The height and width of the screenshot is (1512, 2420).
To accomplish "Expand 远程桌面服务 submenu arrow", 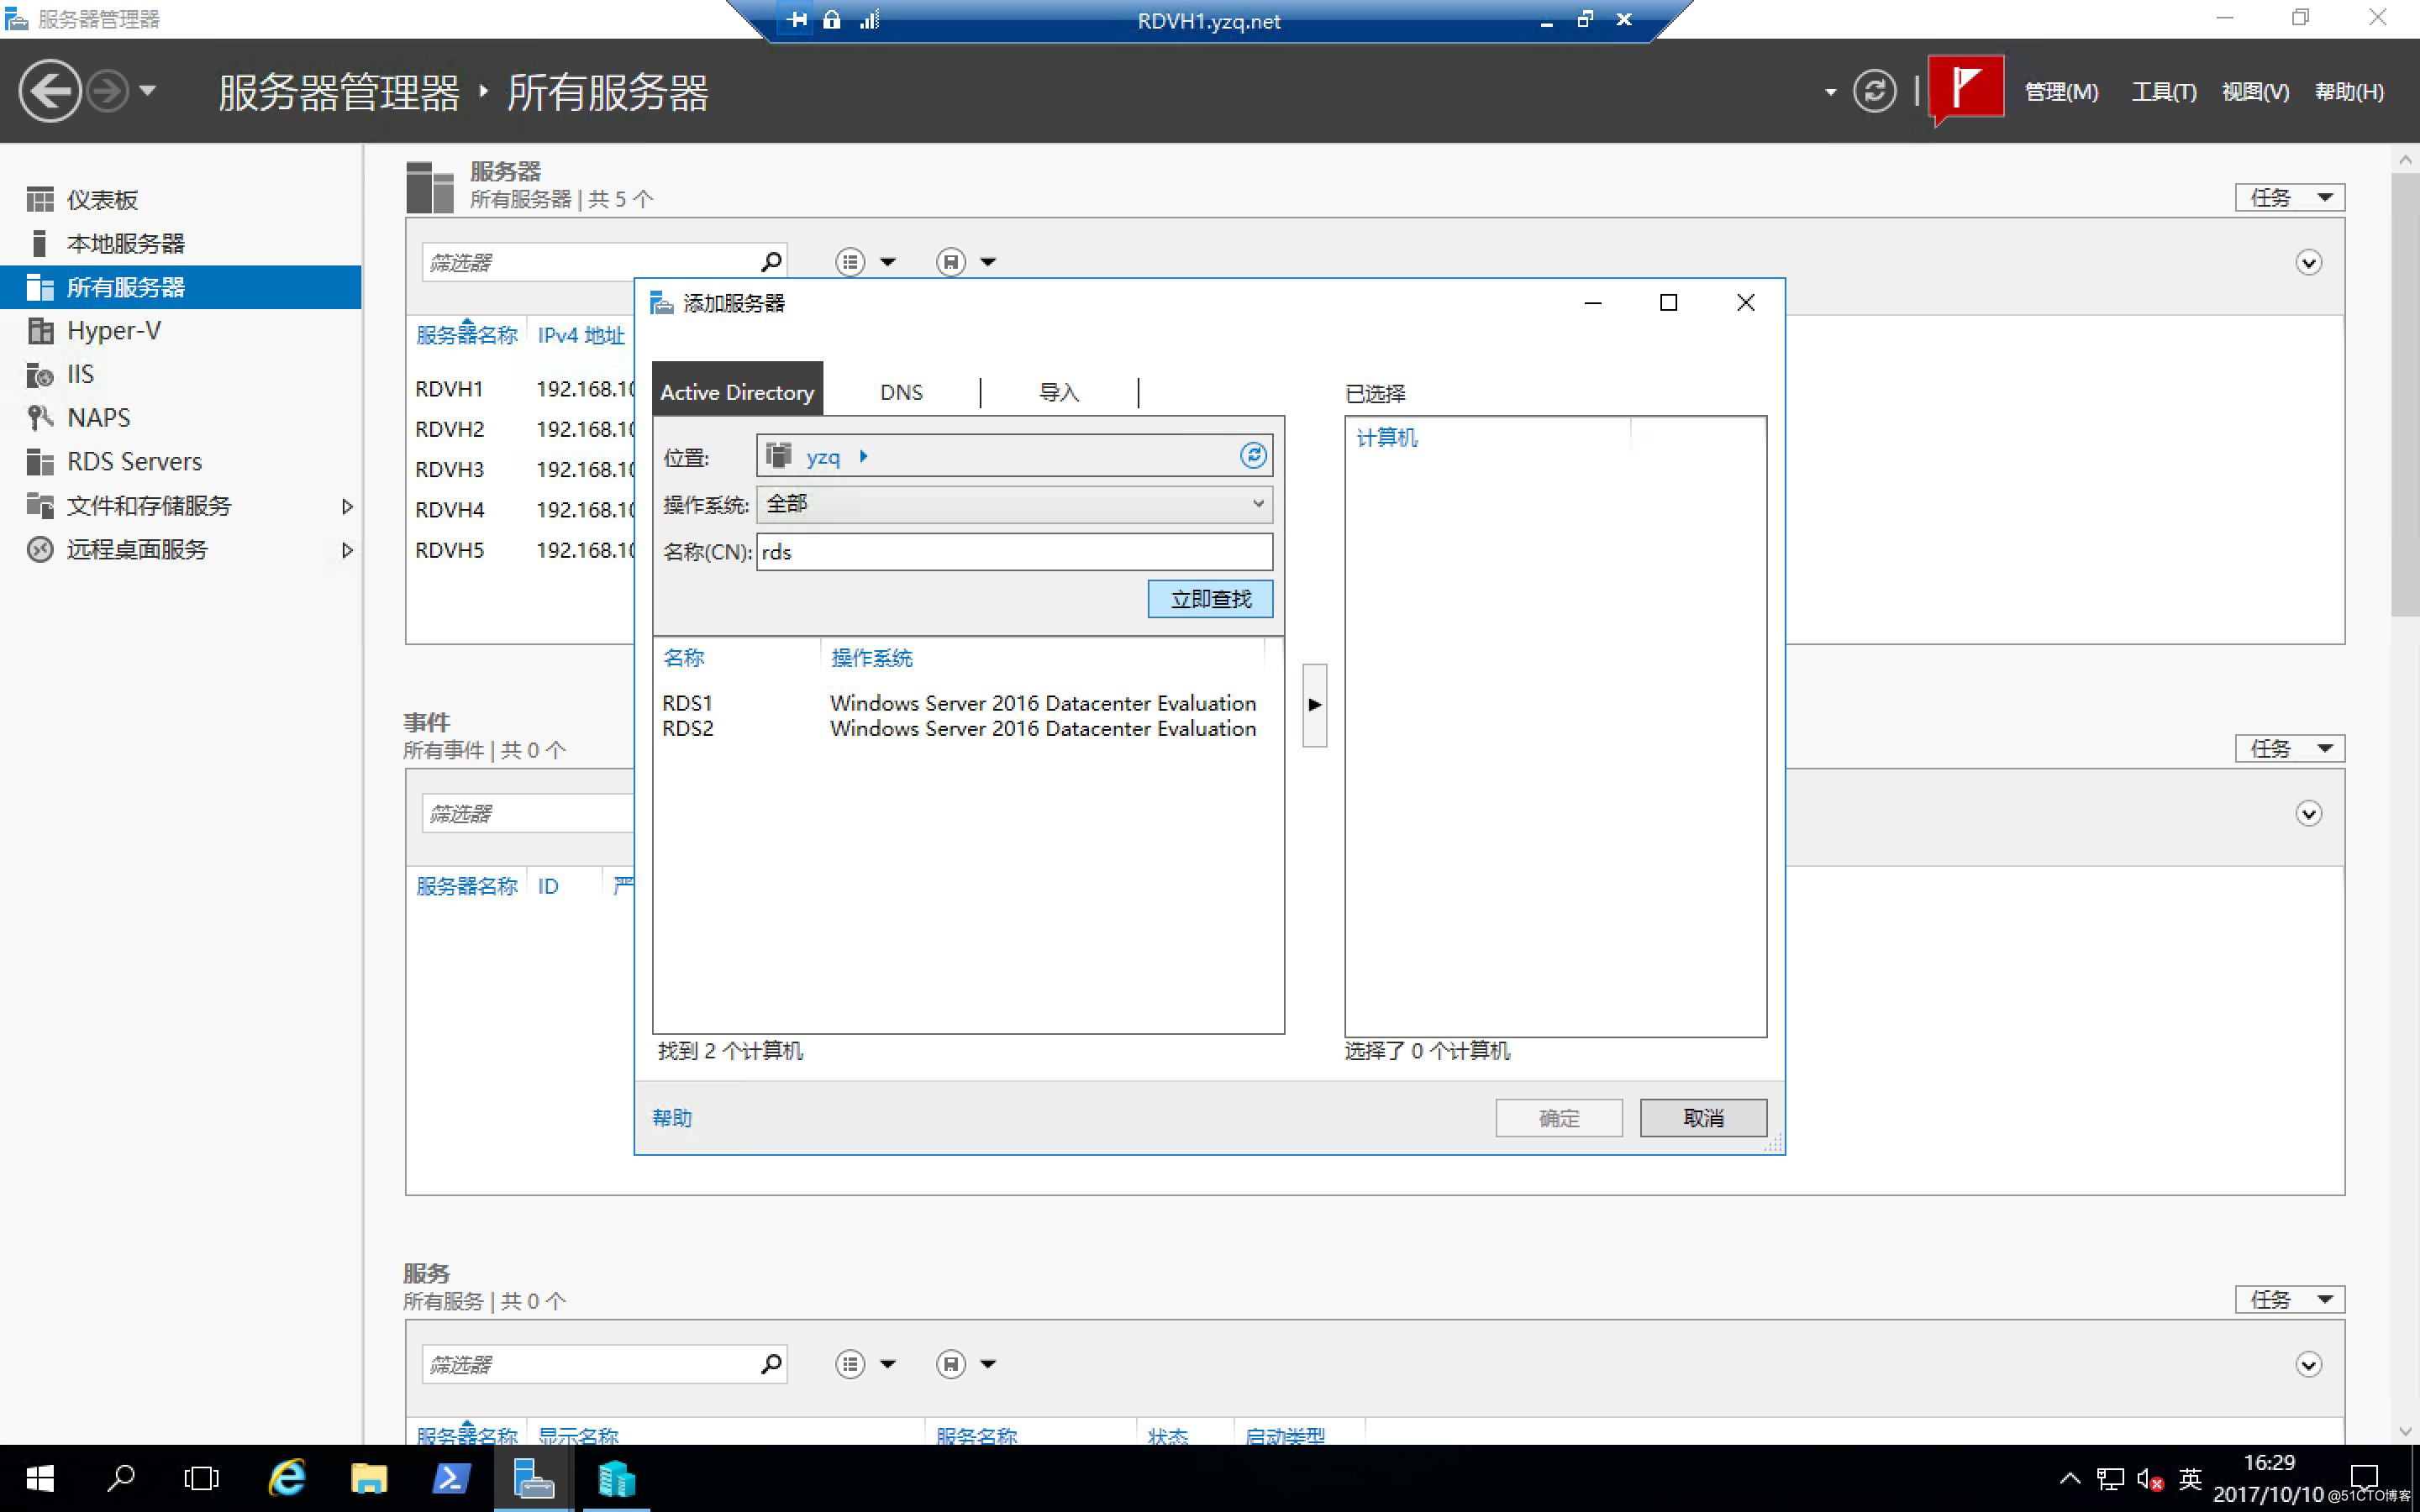I will pos(347,550).
